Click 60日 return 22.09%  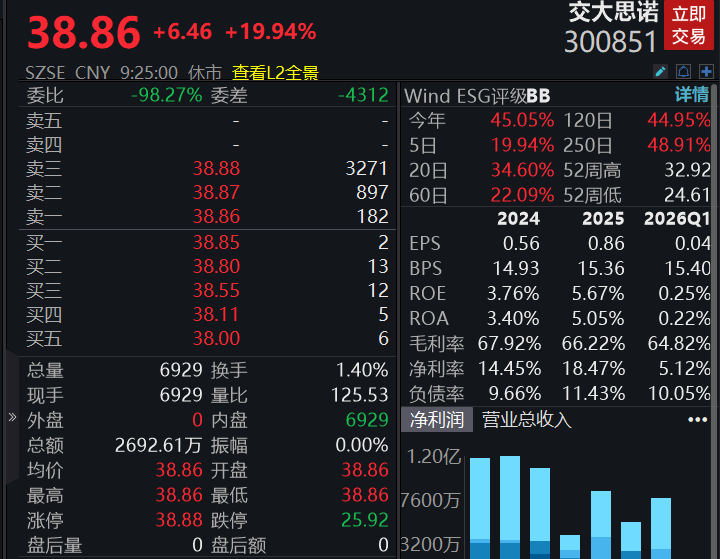pos(522,195)
